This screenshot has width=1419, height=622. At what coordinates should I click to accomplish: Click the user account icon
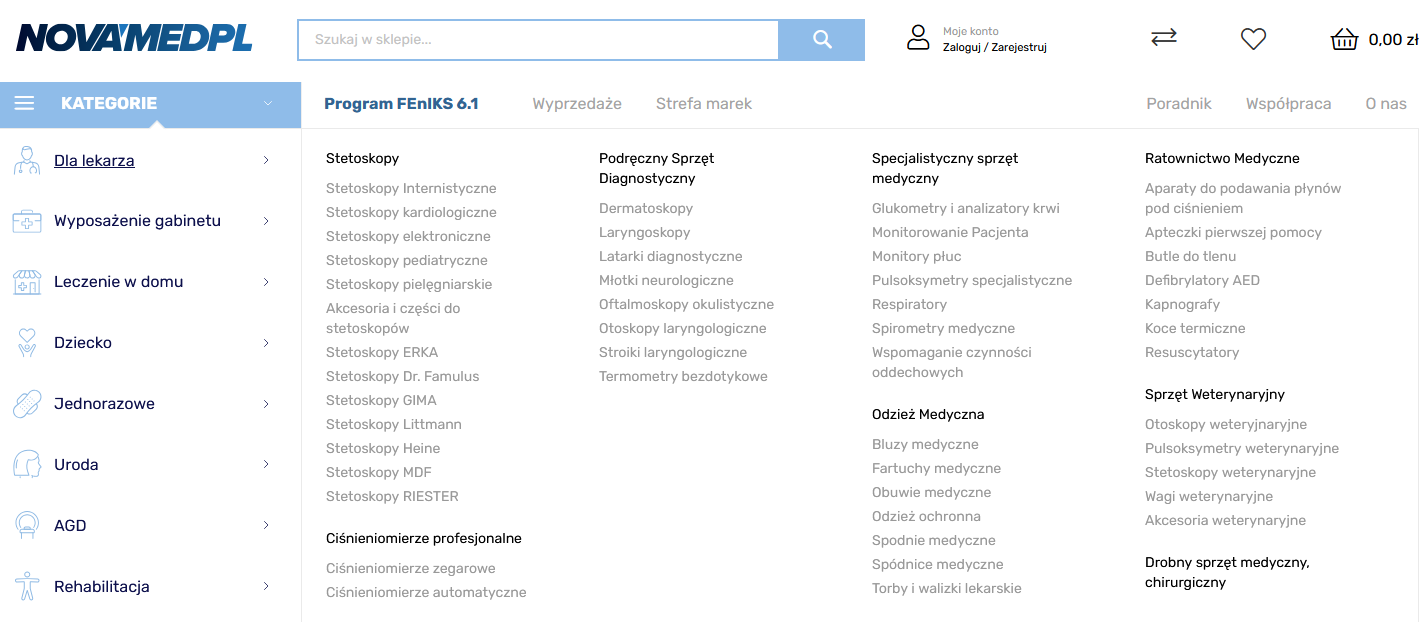tap(918, 38)
